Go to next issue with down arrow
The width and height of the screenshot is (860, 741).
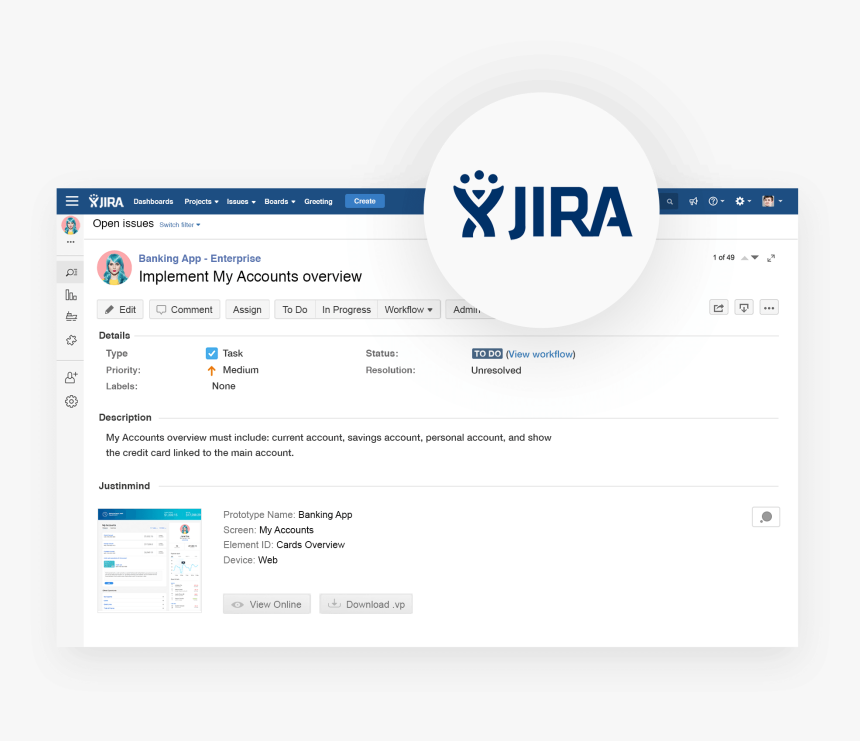tap(755, 258)
